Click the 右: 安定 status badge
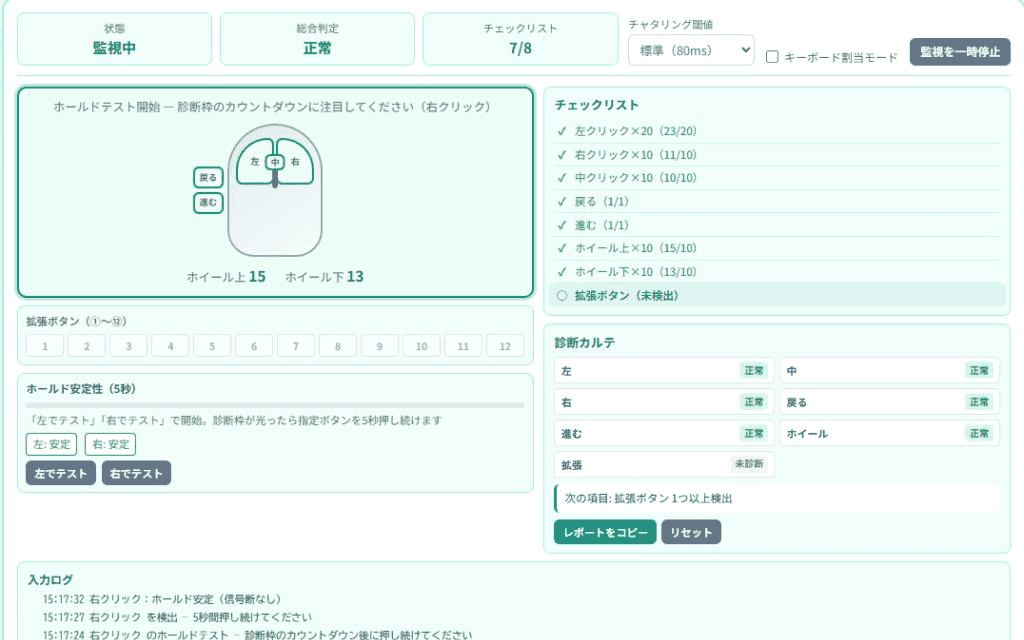Image resolution: width=1024 pixels, height=640 pixels. [110, 444]
